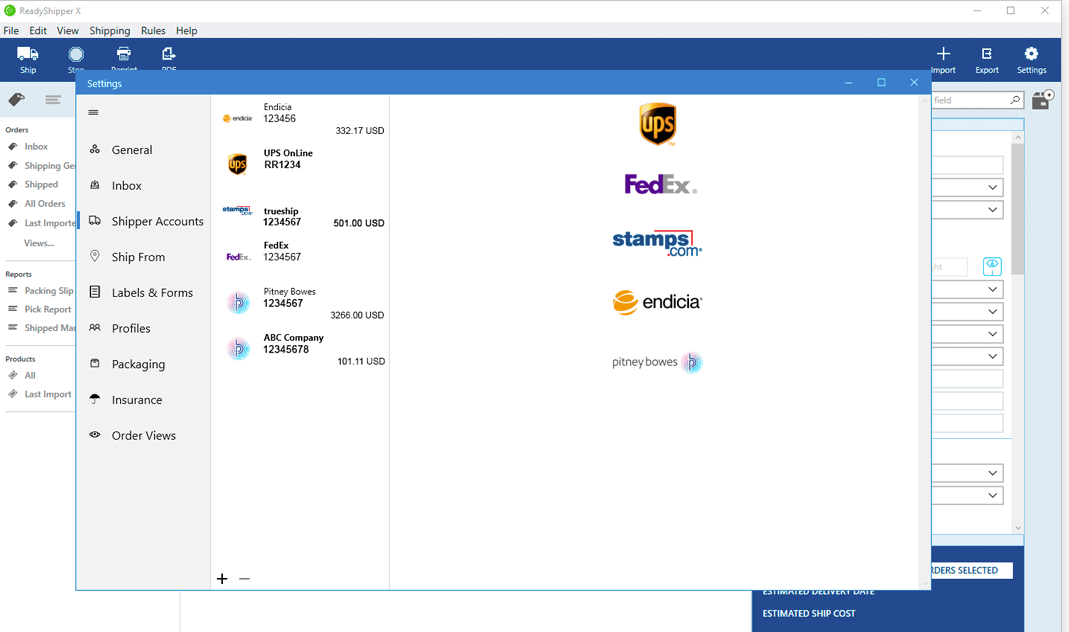This screenshot has width=1069, height=632.
Task: Add a new shipper account with plus icon
Action: point(222,579)
